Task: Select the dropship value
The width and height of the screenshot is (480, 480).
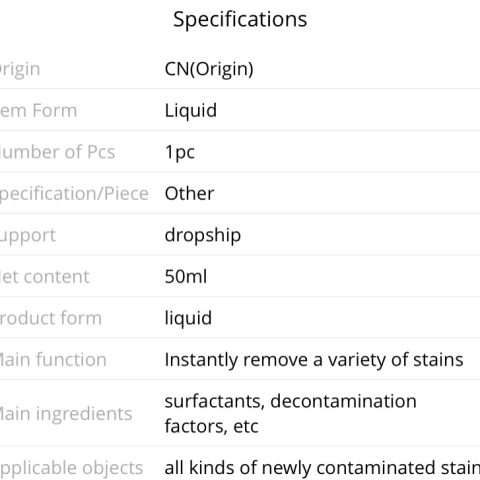Action: [203, 235]
